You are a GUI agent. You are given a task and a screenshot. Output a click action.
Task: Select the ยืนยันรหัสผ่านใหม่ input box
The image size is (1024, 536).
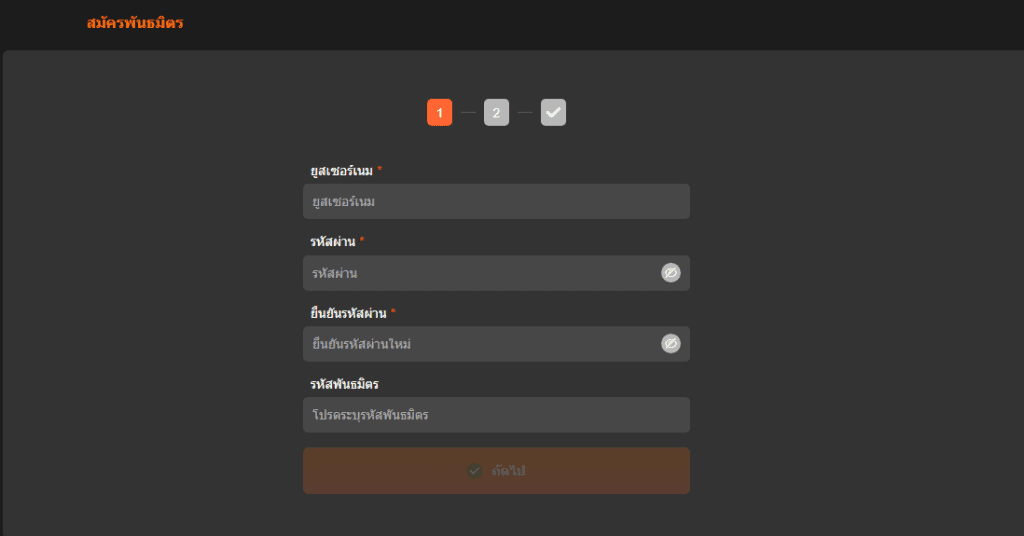coord(480,344)
